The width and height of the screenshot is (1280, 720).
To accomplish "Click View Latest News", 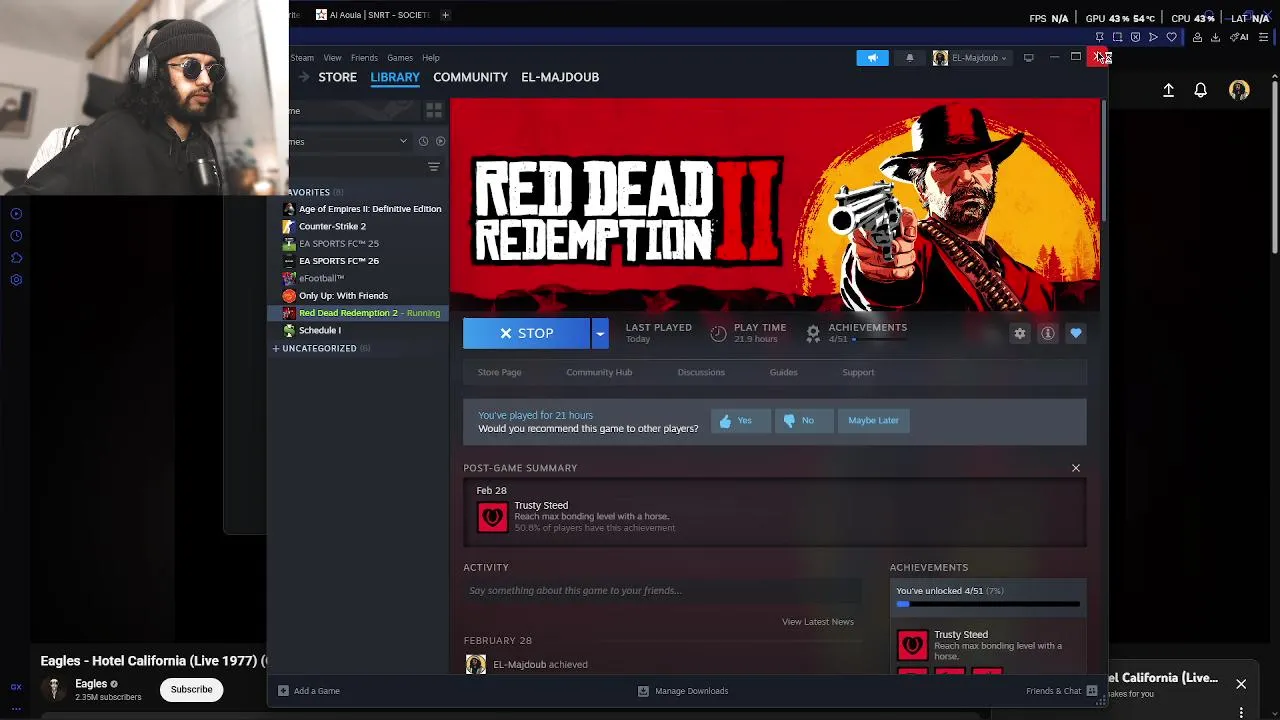I will [x=818, y=622].
